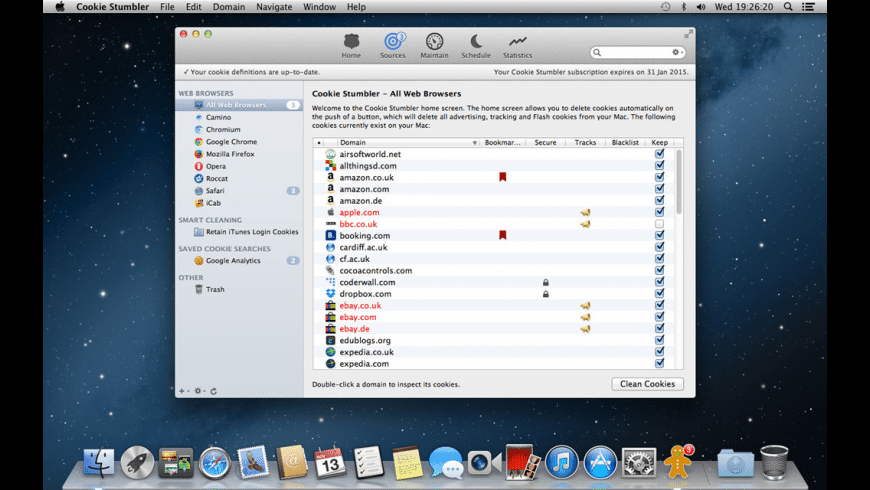Select the expedia.com domain row

(x=494, y=363)
